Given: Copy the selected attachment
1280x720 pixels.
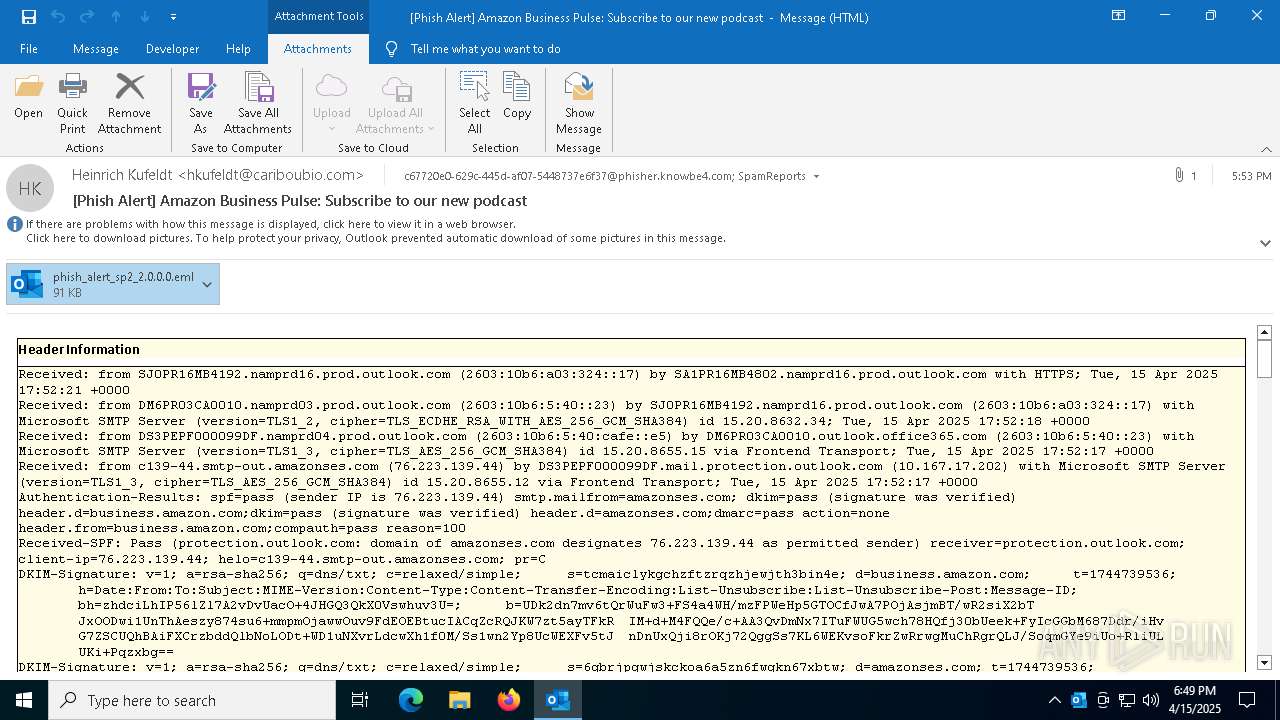Looking at the screenshot, I should click(x=517, y=96).
